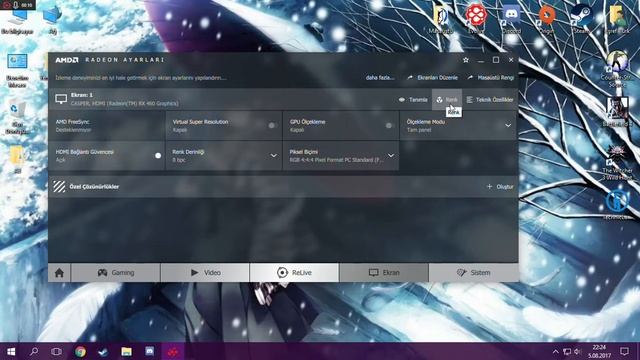
Task: Expand the Ölçekleme Modu dropdown
Action: point(508,126)
